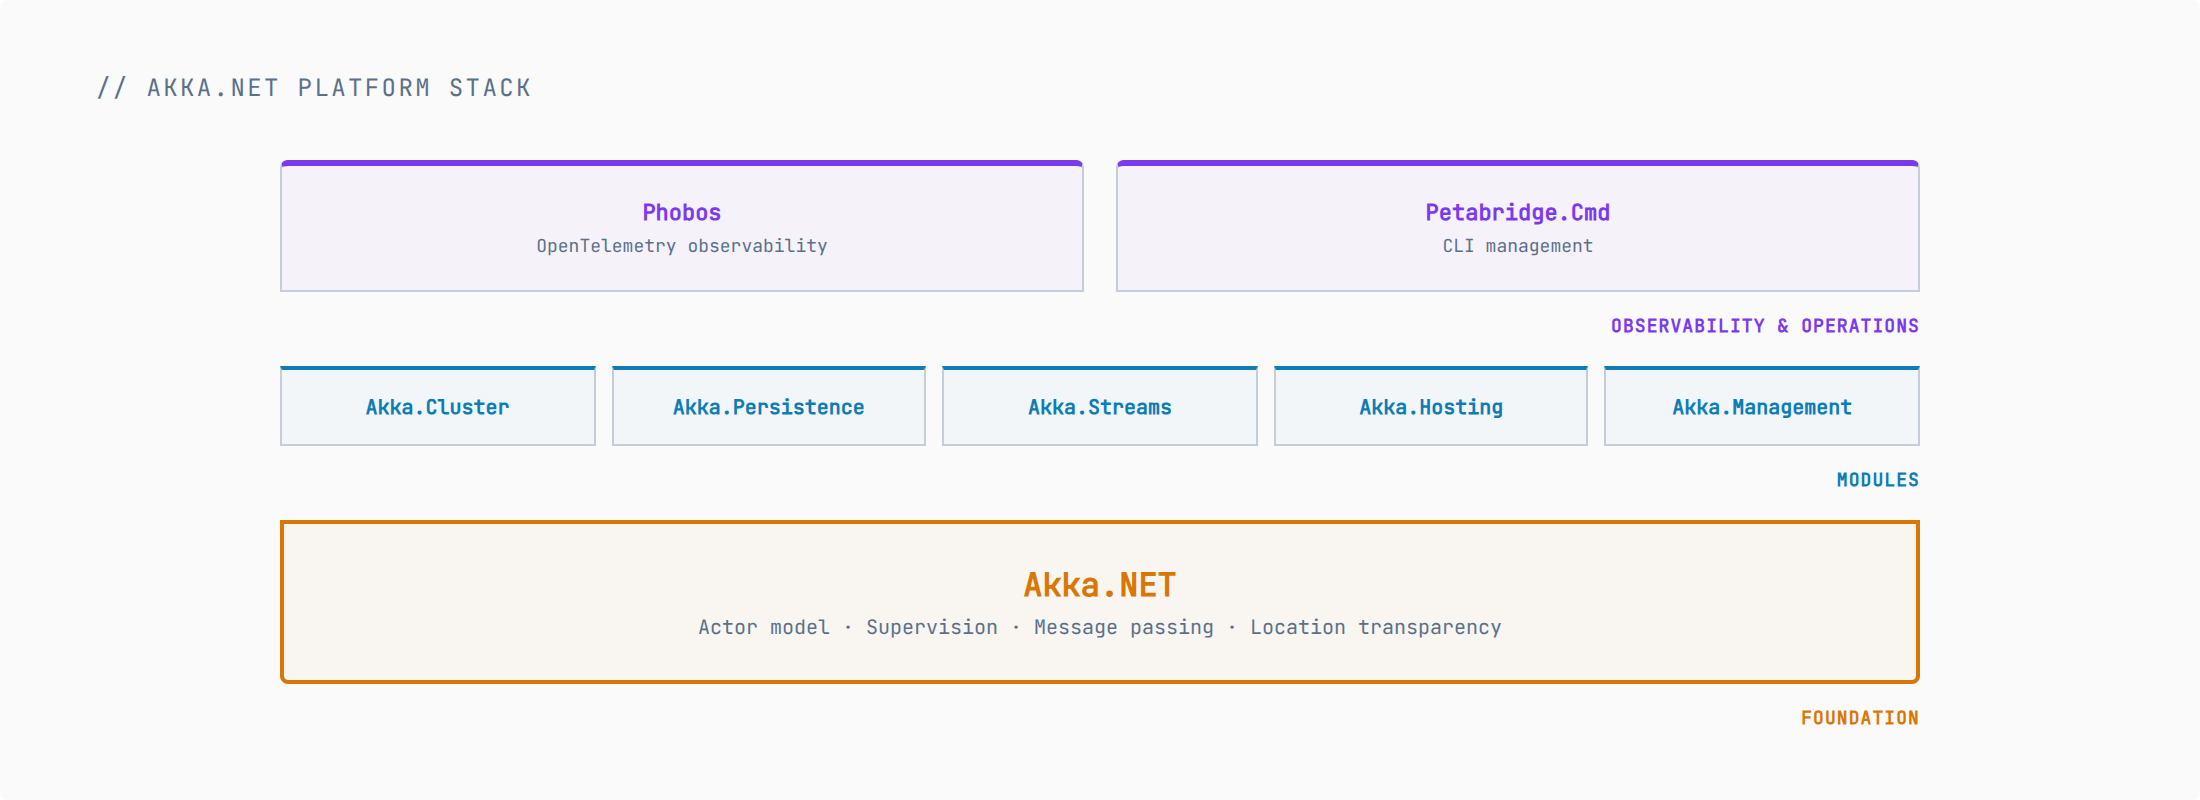The height and width of the screenshot is (800, 2200).
Task: Click the Message passing text
Action: (x=1123, y=628)
